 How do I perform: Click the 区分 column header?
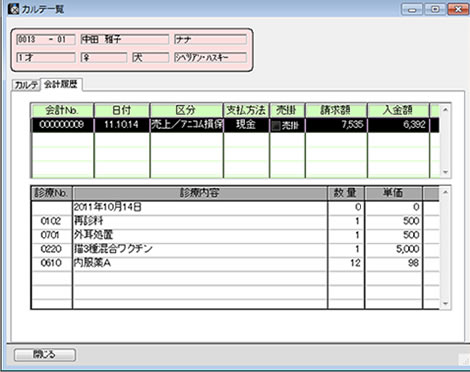186,110
